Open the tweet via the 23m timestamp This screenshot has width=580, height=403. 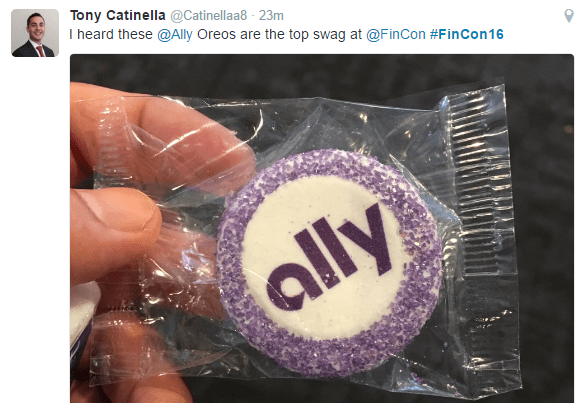tap(271, 16)
